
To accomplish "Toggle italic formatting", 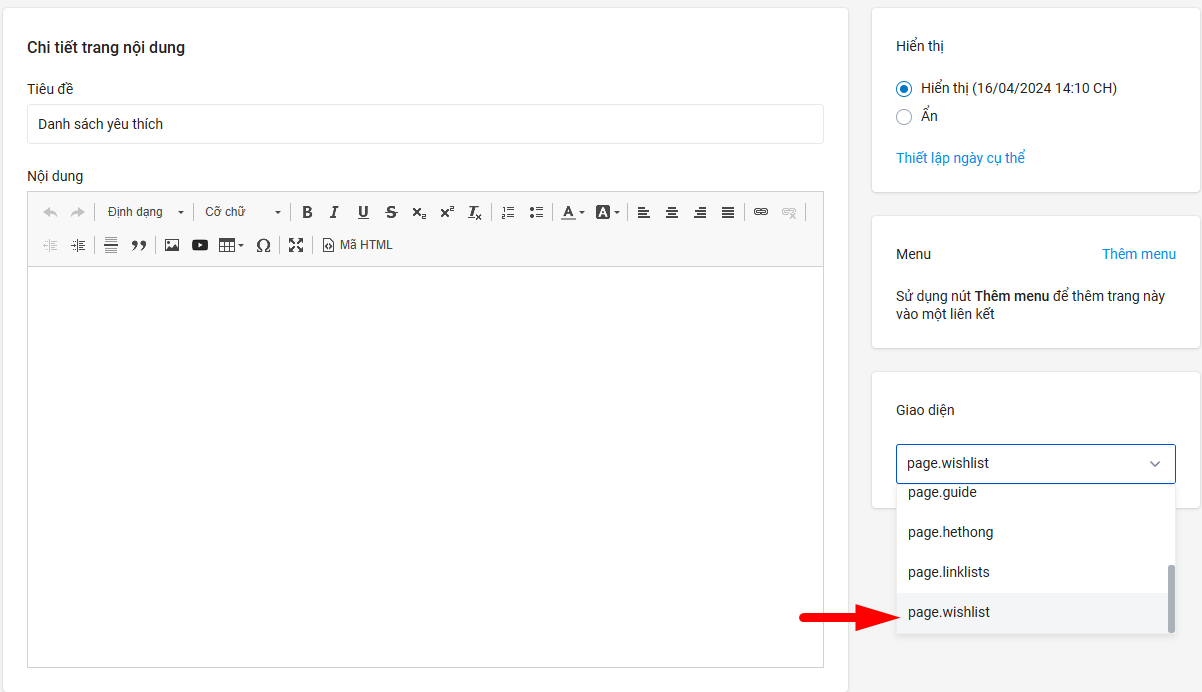I will pyautogui.click(x=335, y=212).
